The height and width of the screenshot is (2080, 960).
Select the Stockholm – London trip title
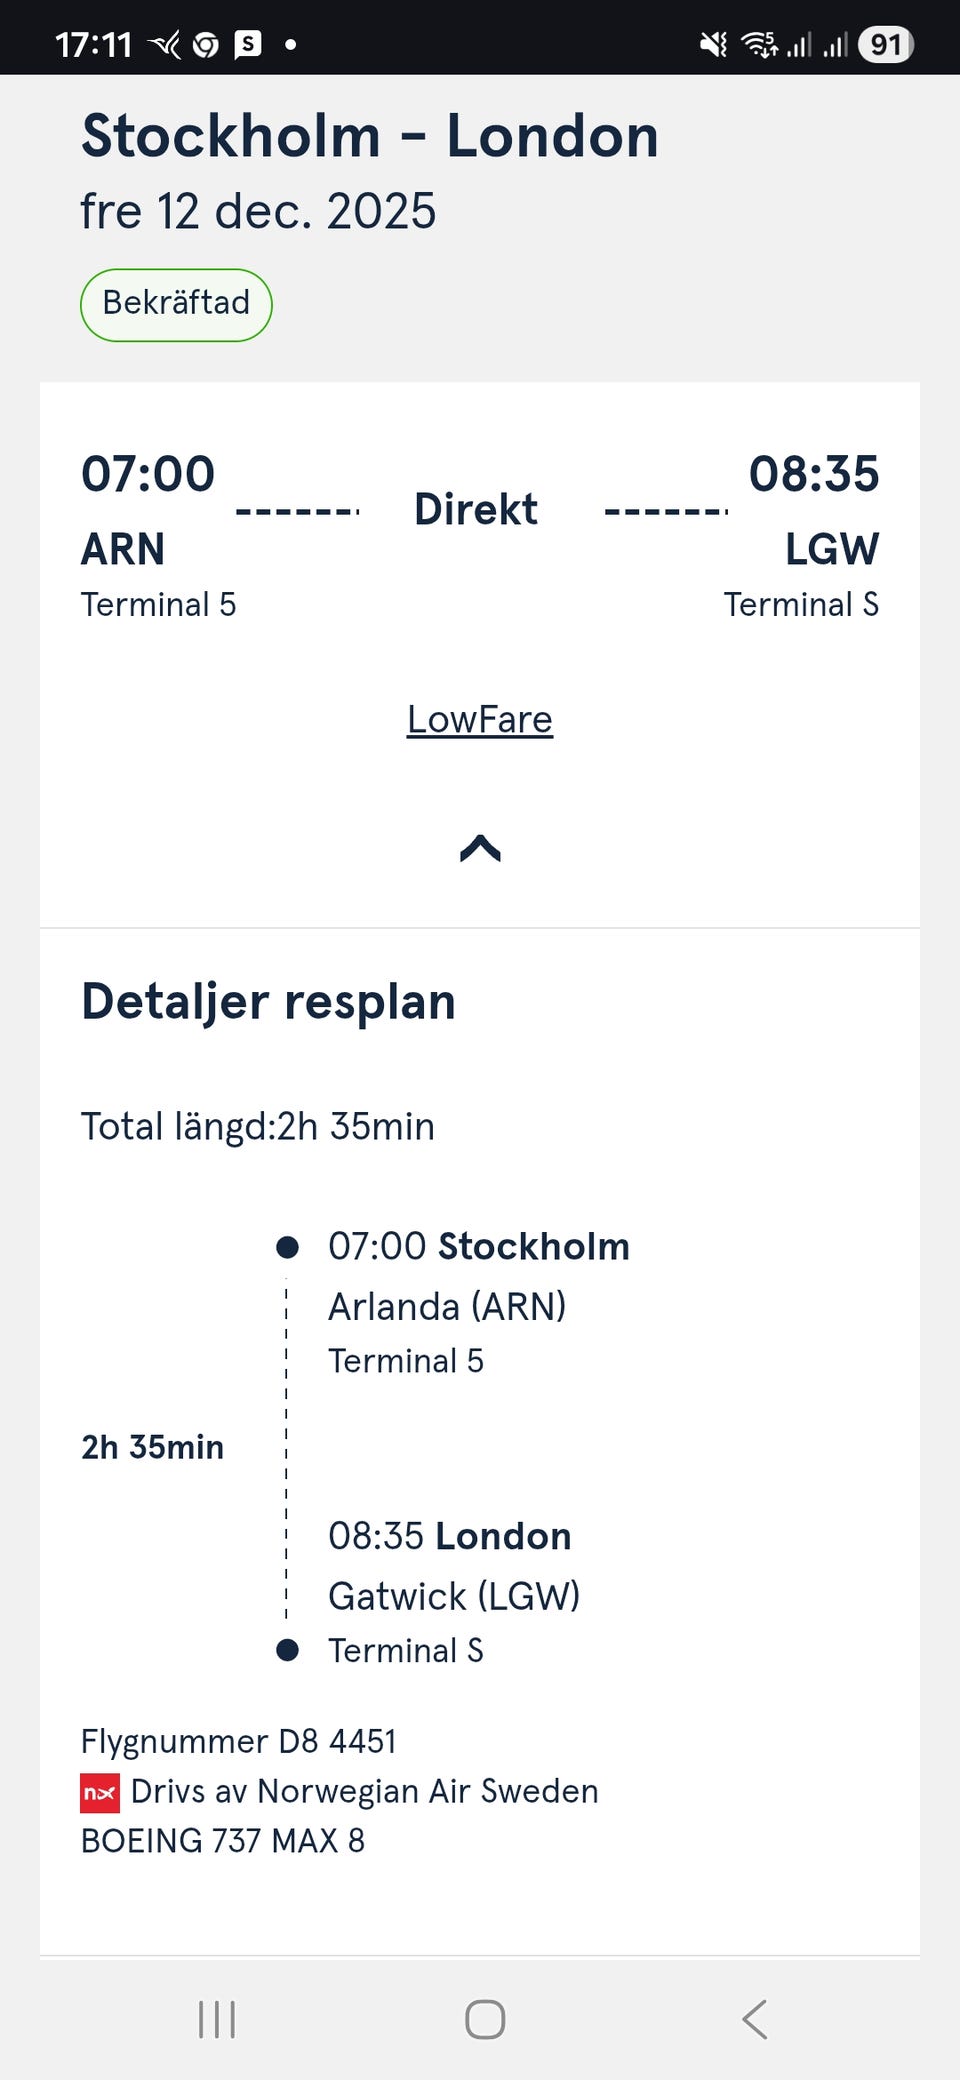(x=370, y=136)
